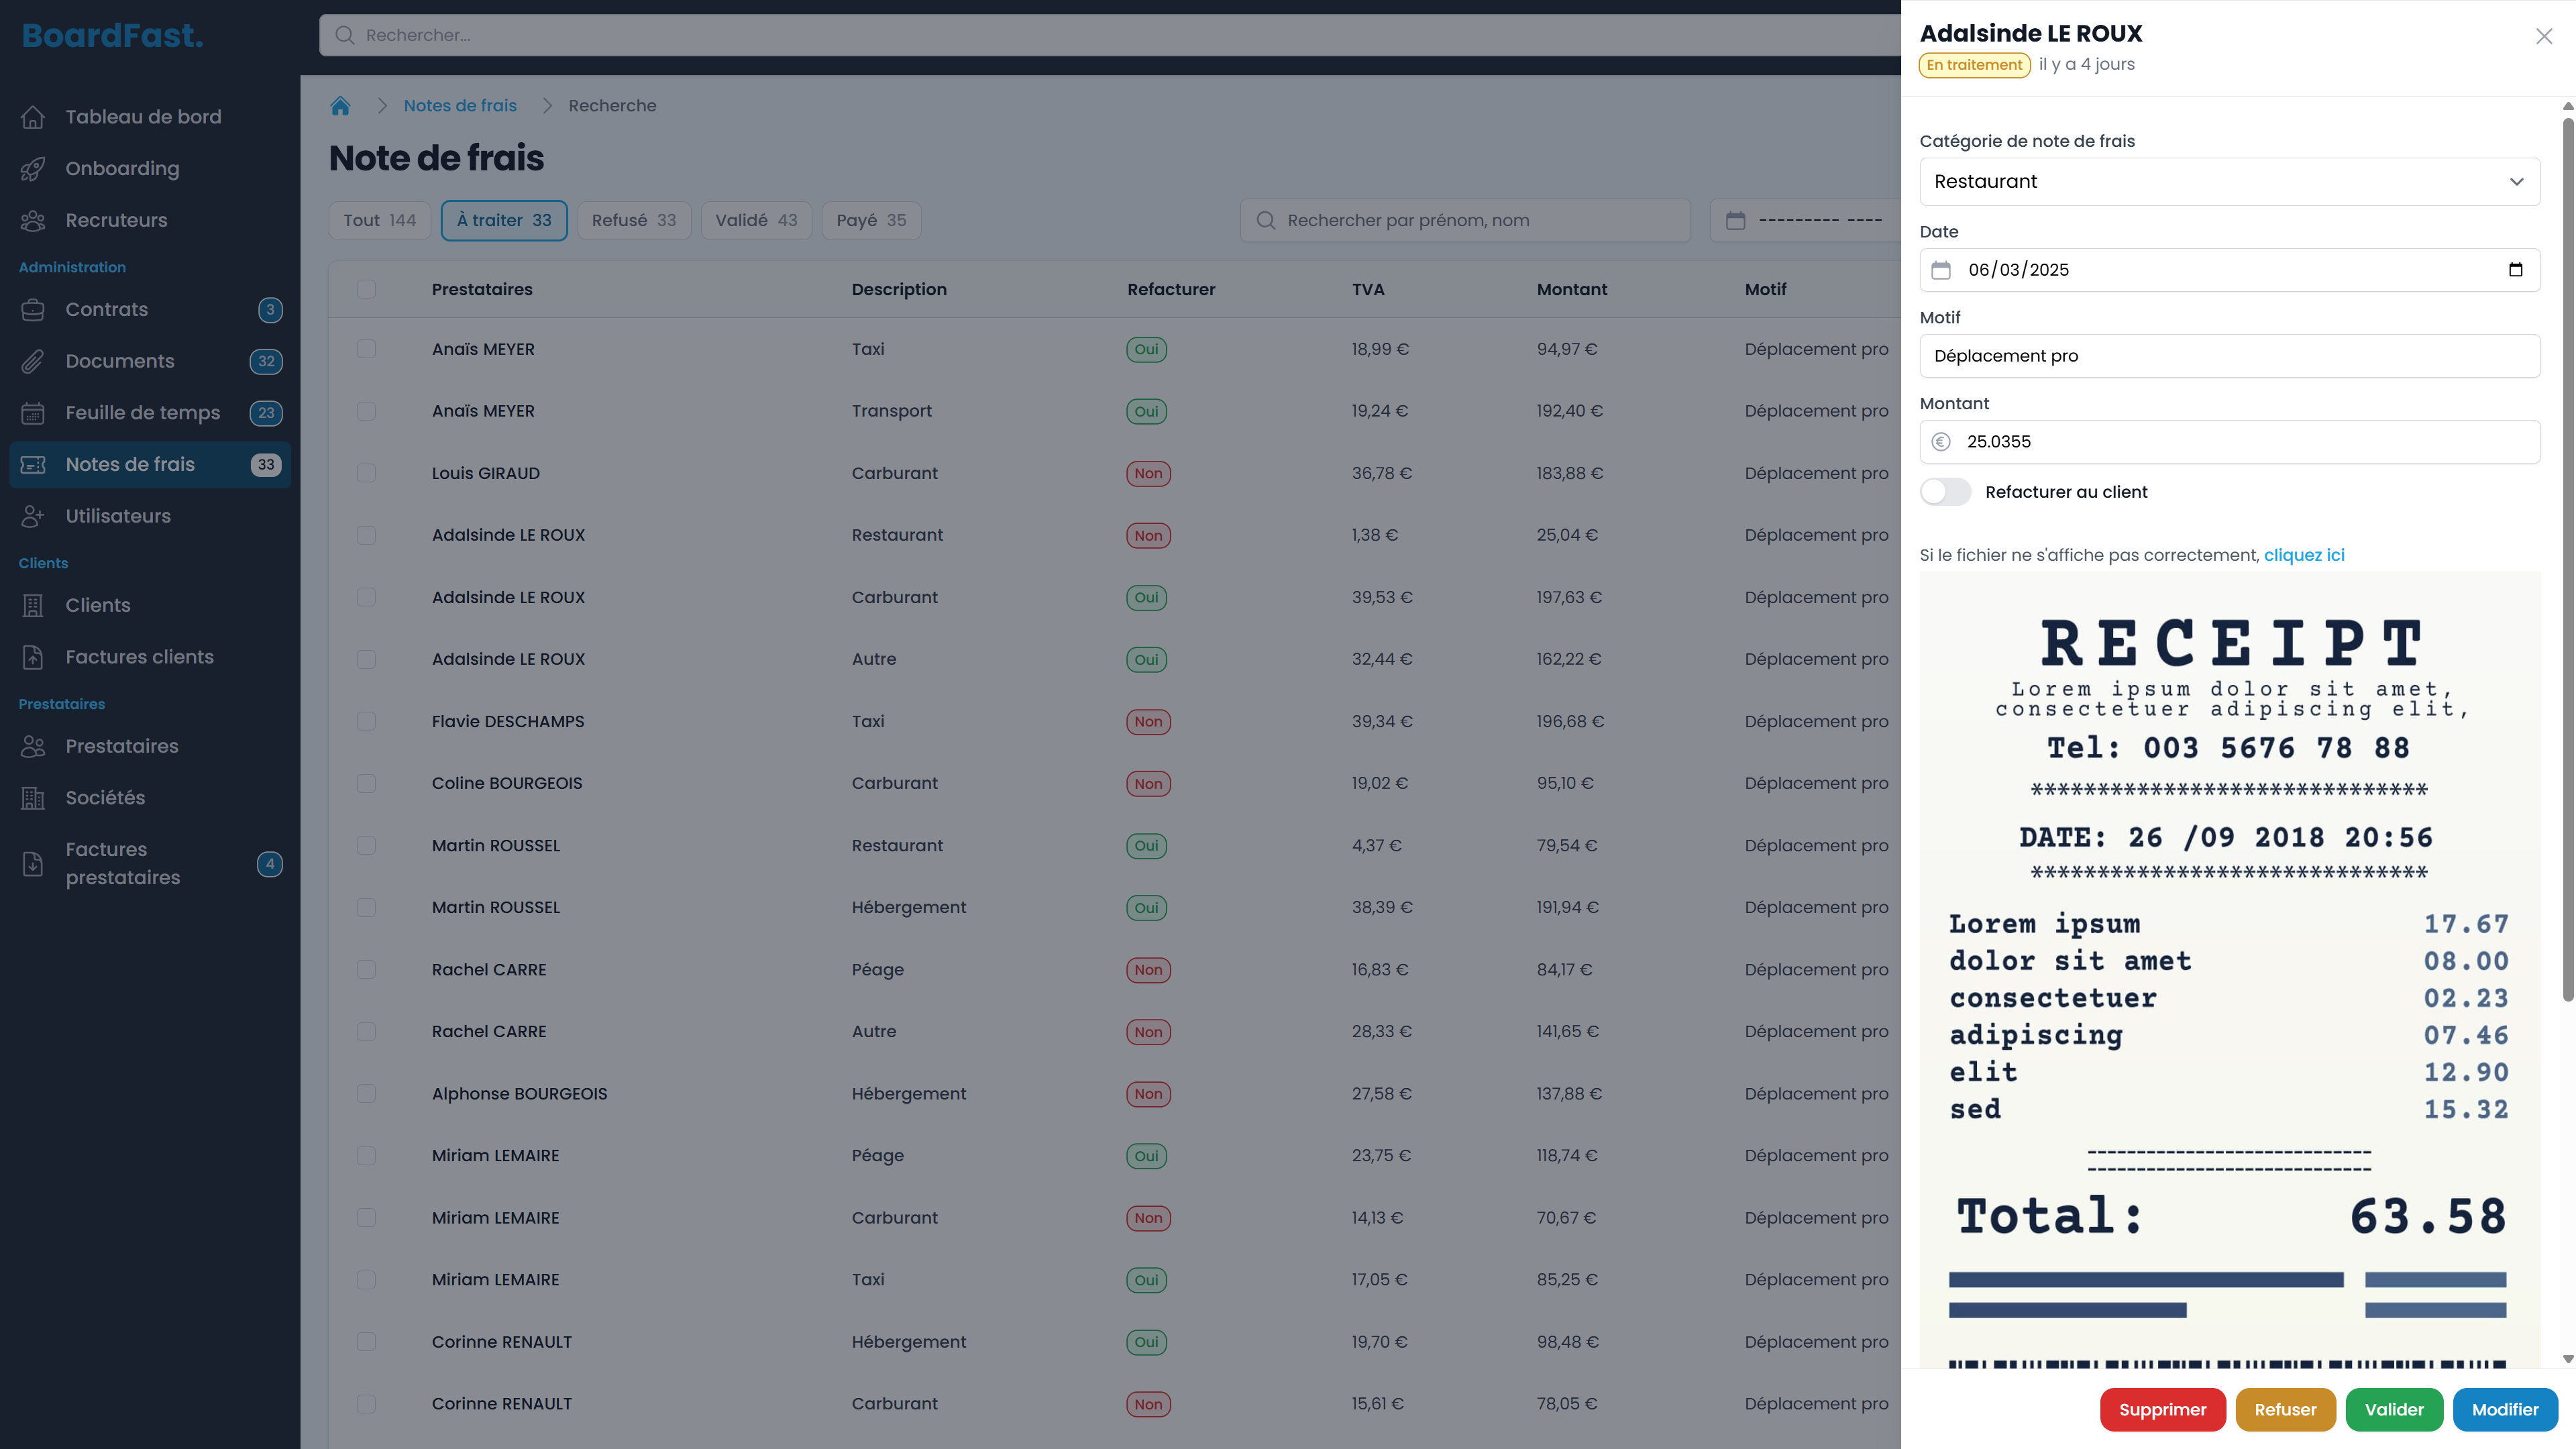Viewport: 2576px width, 1449px height.
Task: Click the Feuille de temps calendar icon
Action: (x=33, y=413)
